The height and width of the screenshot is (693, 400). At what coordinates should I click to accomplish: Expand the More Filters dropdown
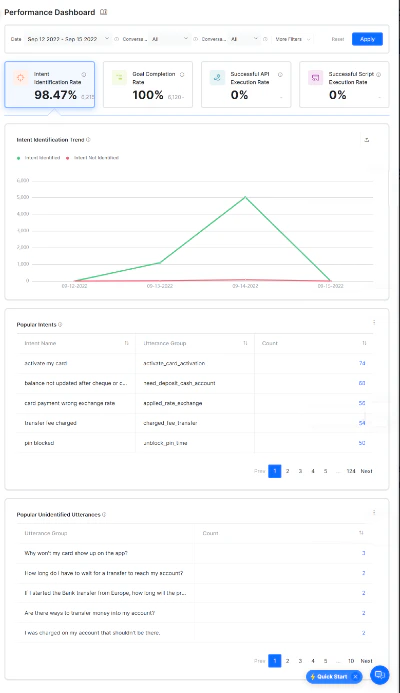pos(293,39)
